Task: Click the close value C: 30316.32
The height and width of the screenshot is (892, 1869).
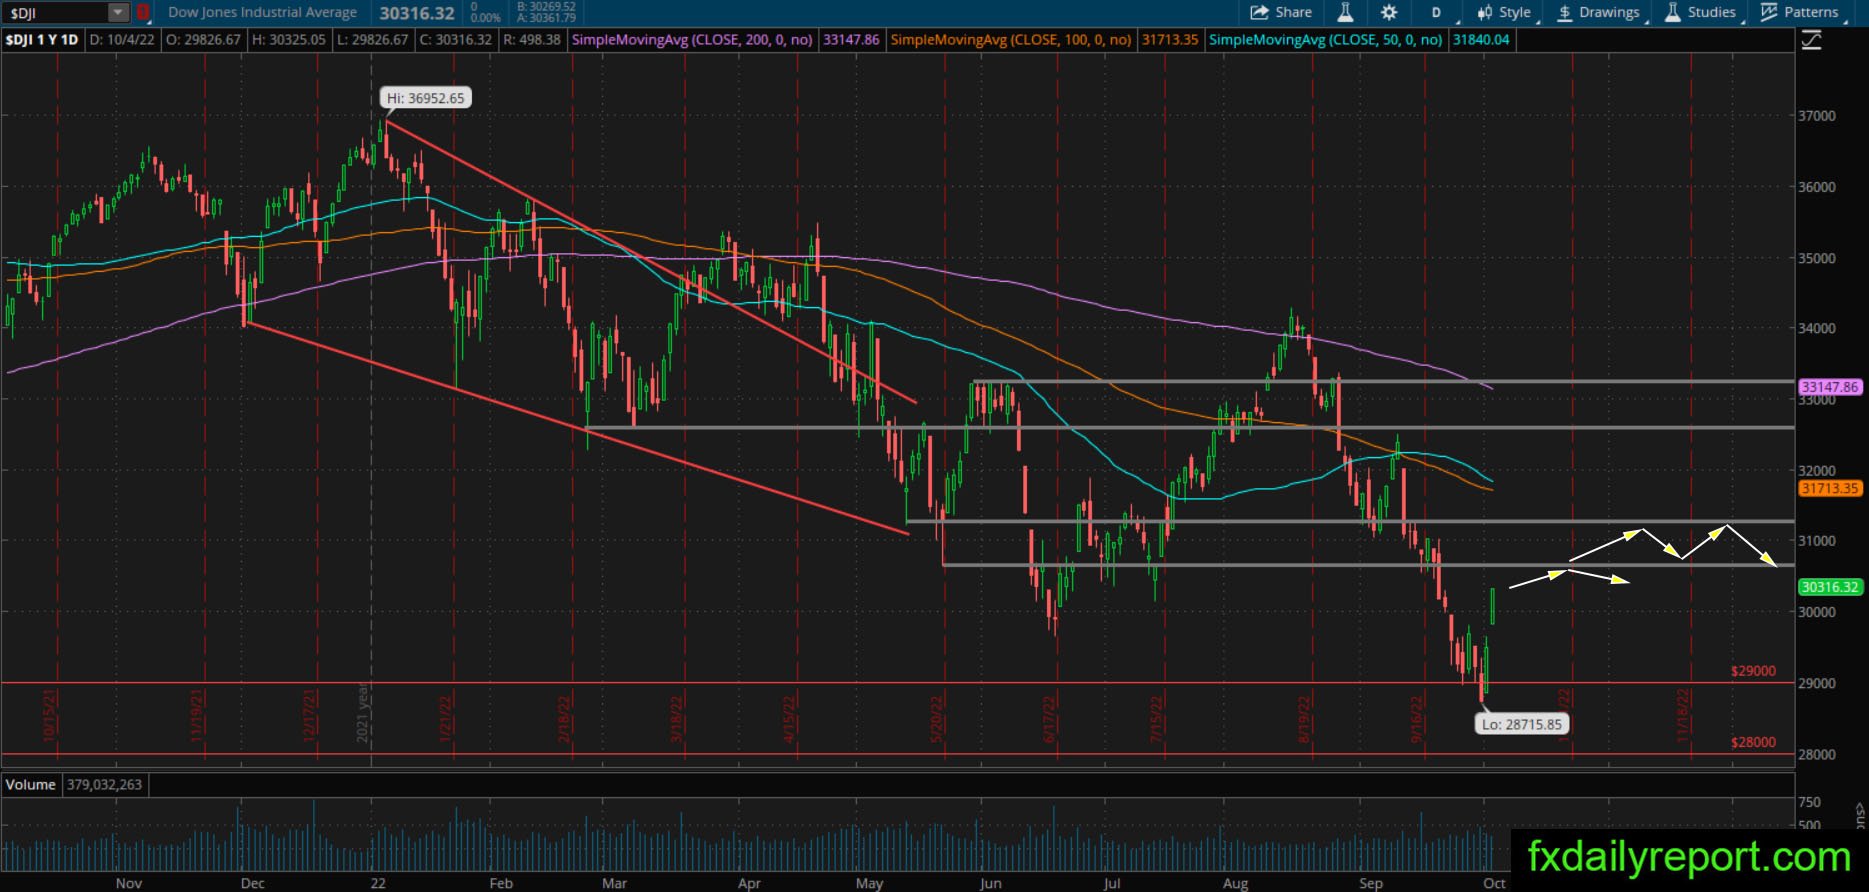Action: click(x=455, y=40)
